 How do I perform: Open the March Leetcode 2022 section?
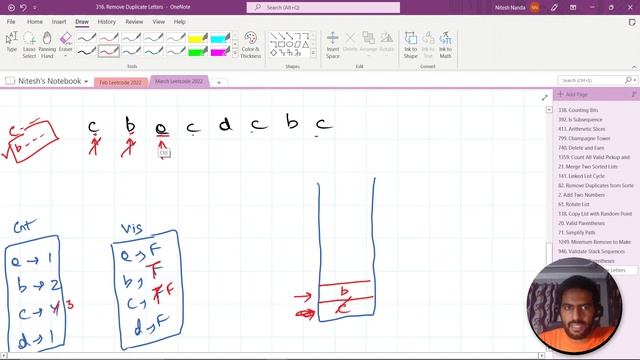pyautogui.click(x=179, y=81)
